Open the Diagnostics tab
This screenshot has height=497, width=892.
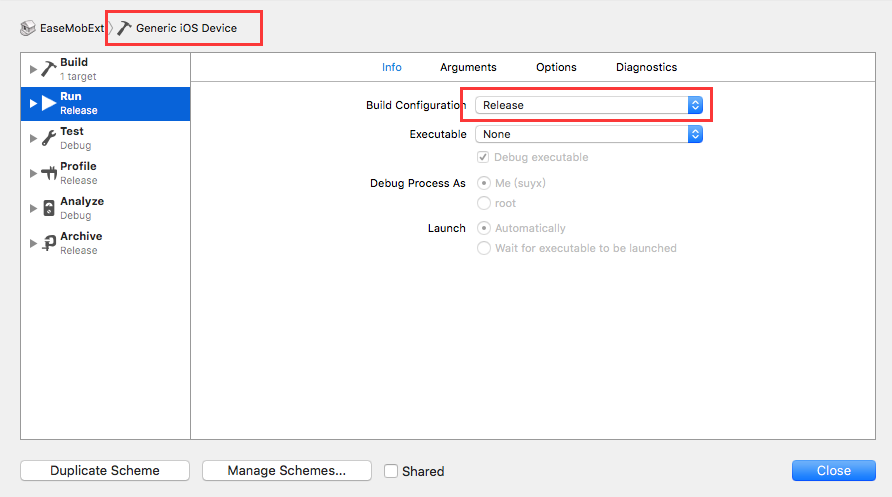(x=646, y=67)
